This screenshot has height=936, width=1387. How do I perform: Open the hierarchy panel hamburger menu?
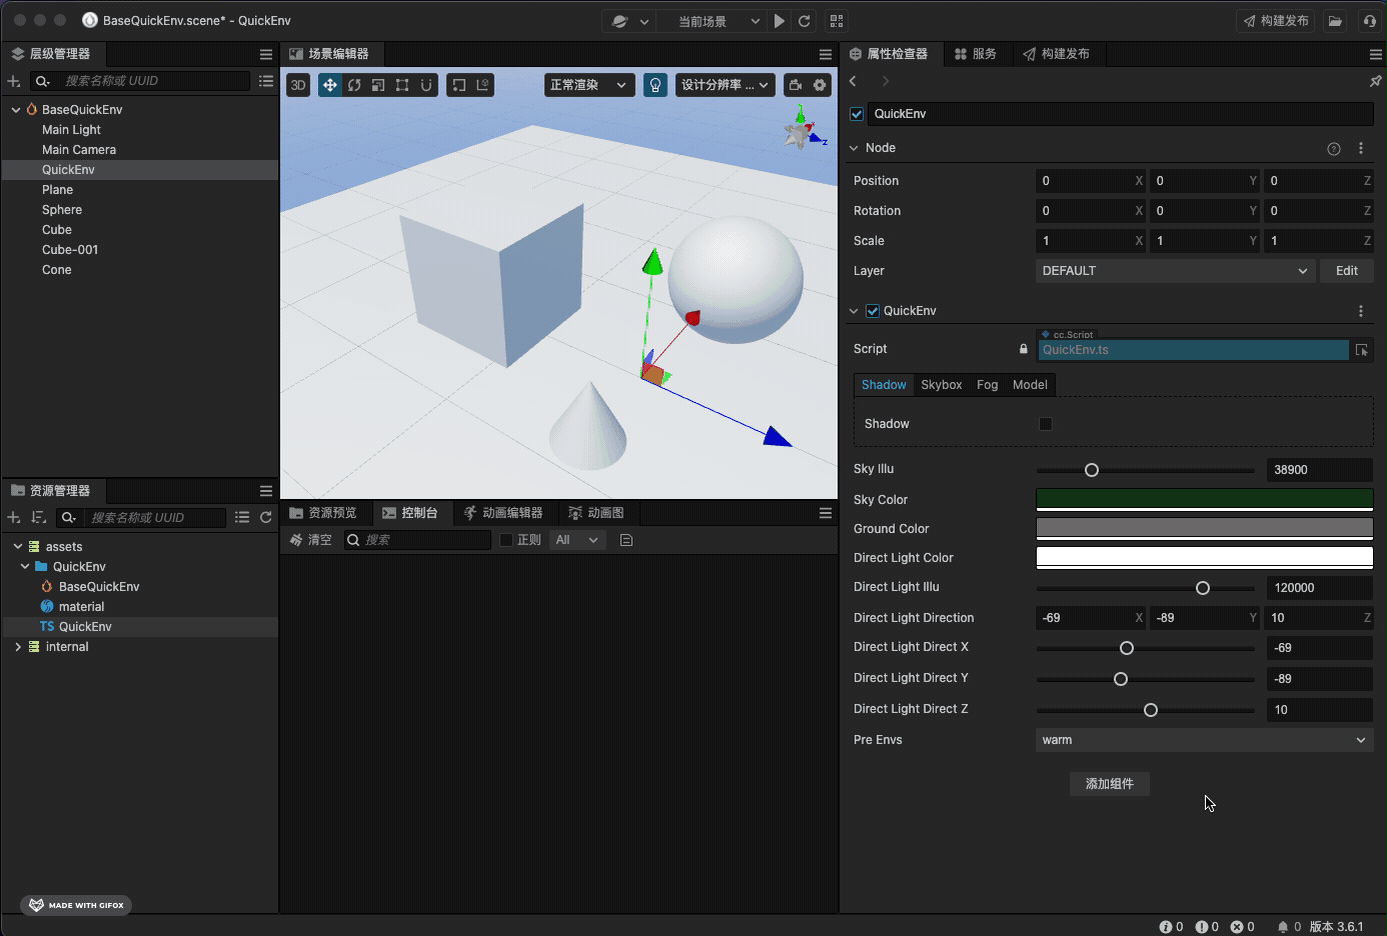click(x=266, y=55)
